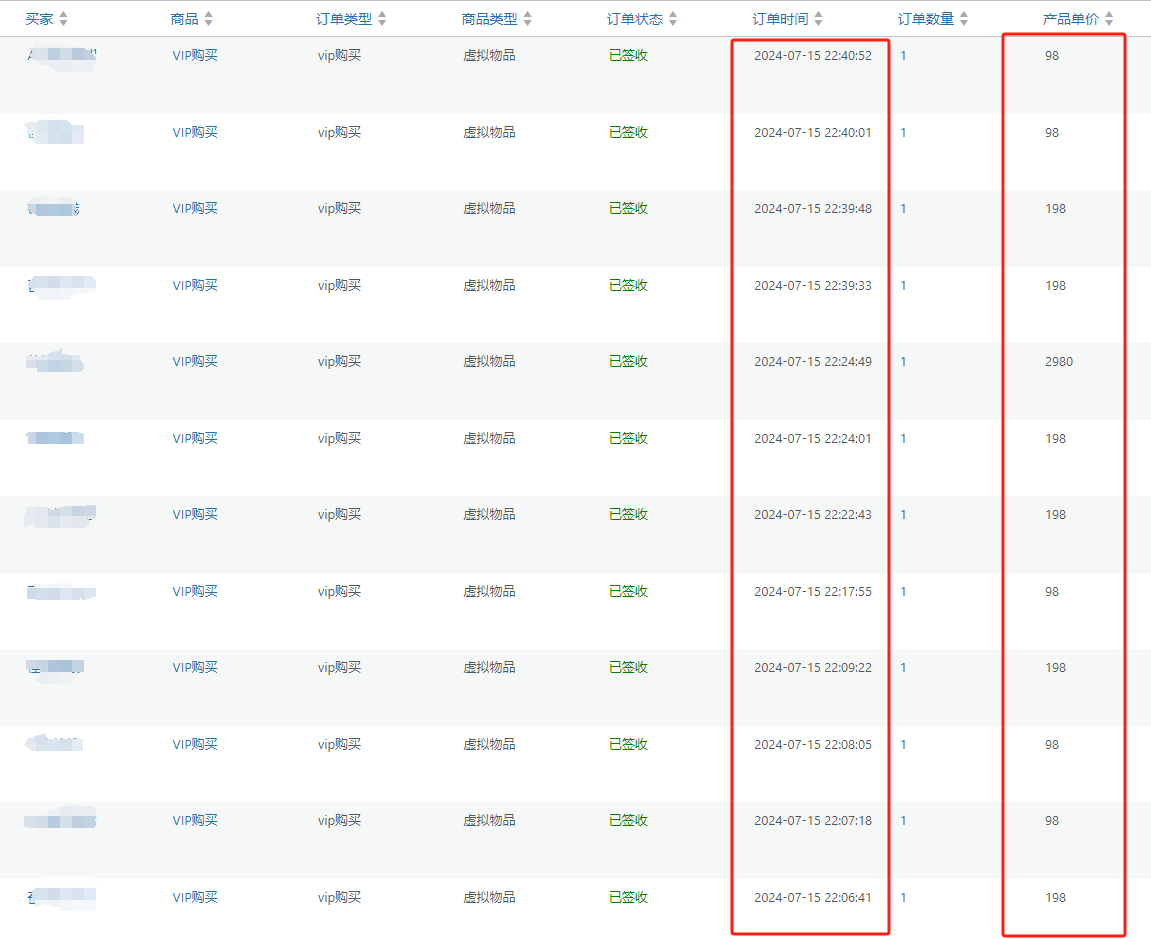Screen dimensions: 1151x939
Task: Click vip购买 order type in the 22:07:18 row
Action: click(x=339, y=821)
